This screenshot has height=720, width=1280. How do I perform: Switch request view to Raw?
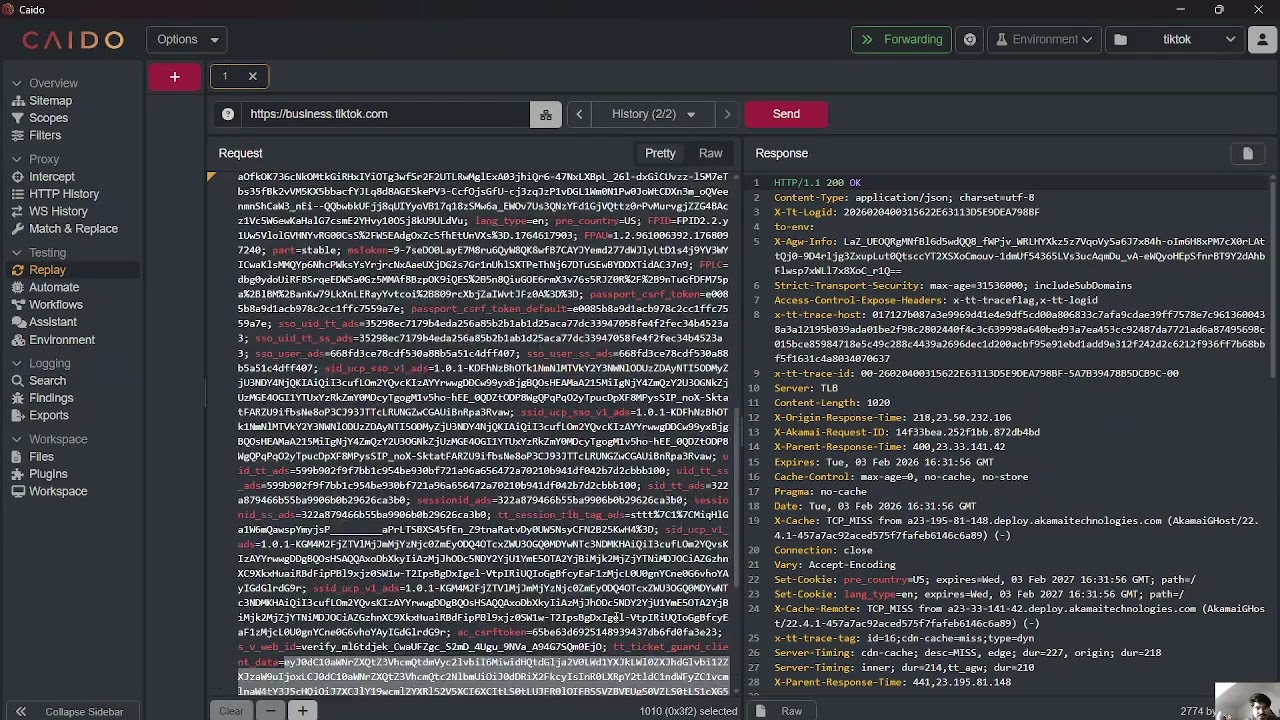point(711,153)
